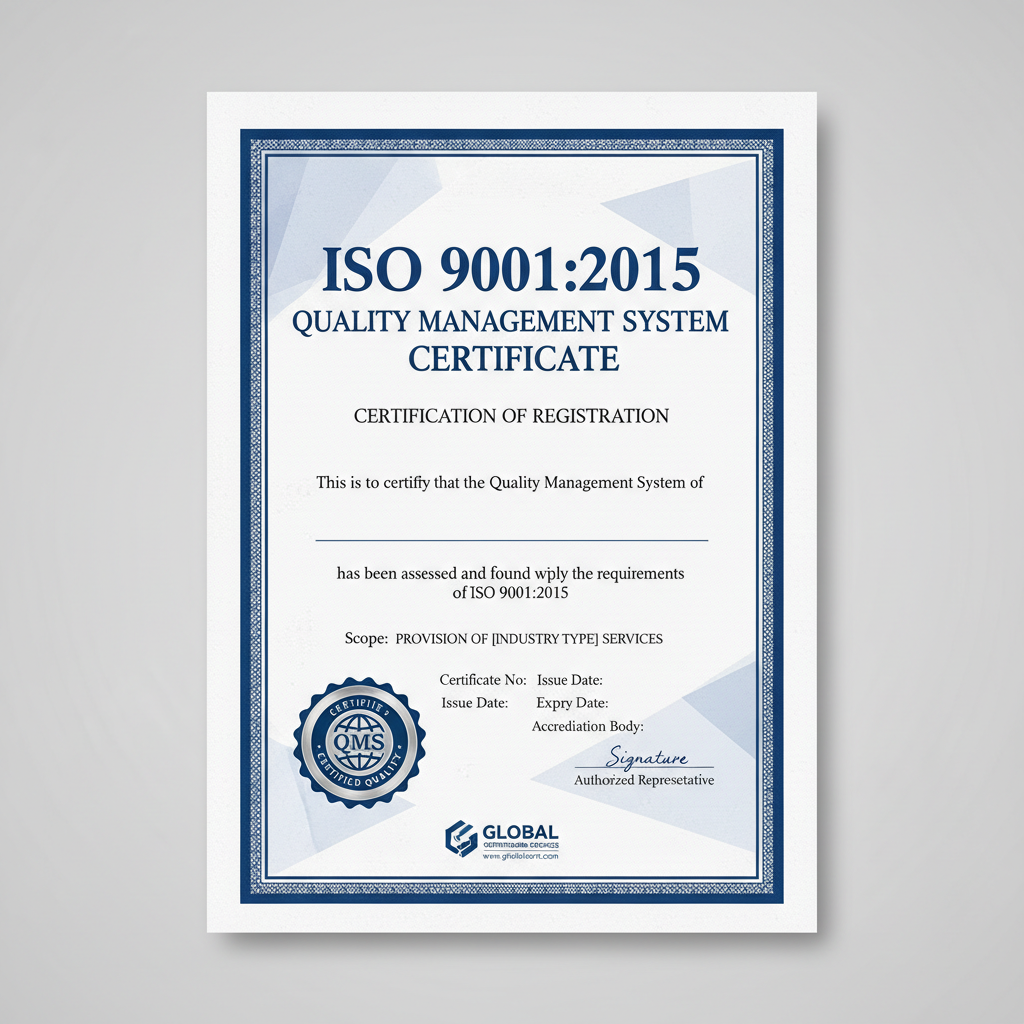1024x1024 pixels.
Task: Expand the Scope services line
Action: point(505,638)
